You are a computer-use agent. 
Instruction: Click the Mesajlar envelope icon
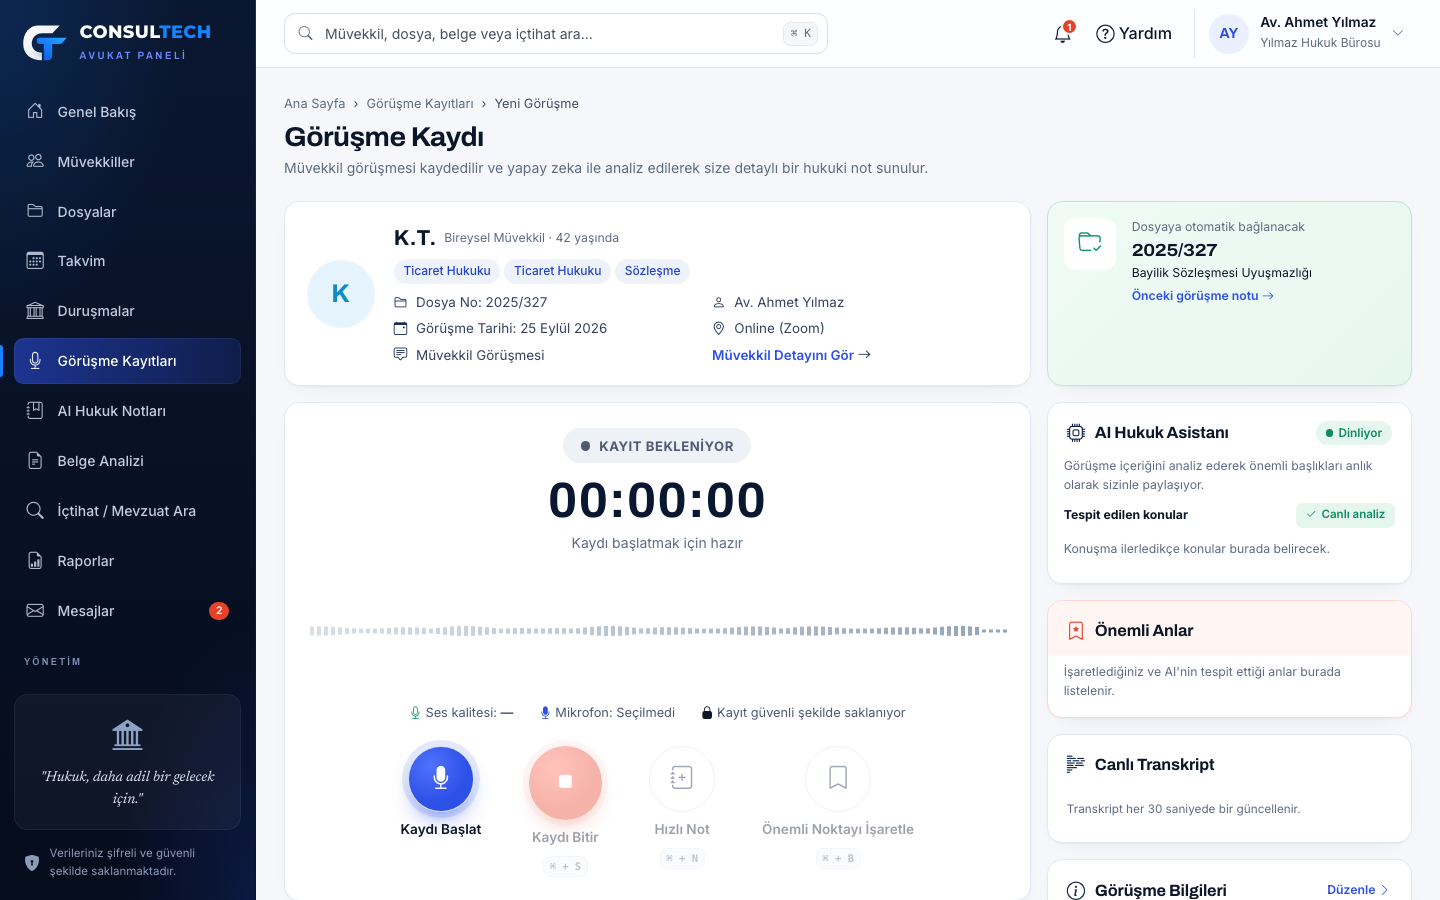tap(35, 611)
